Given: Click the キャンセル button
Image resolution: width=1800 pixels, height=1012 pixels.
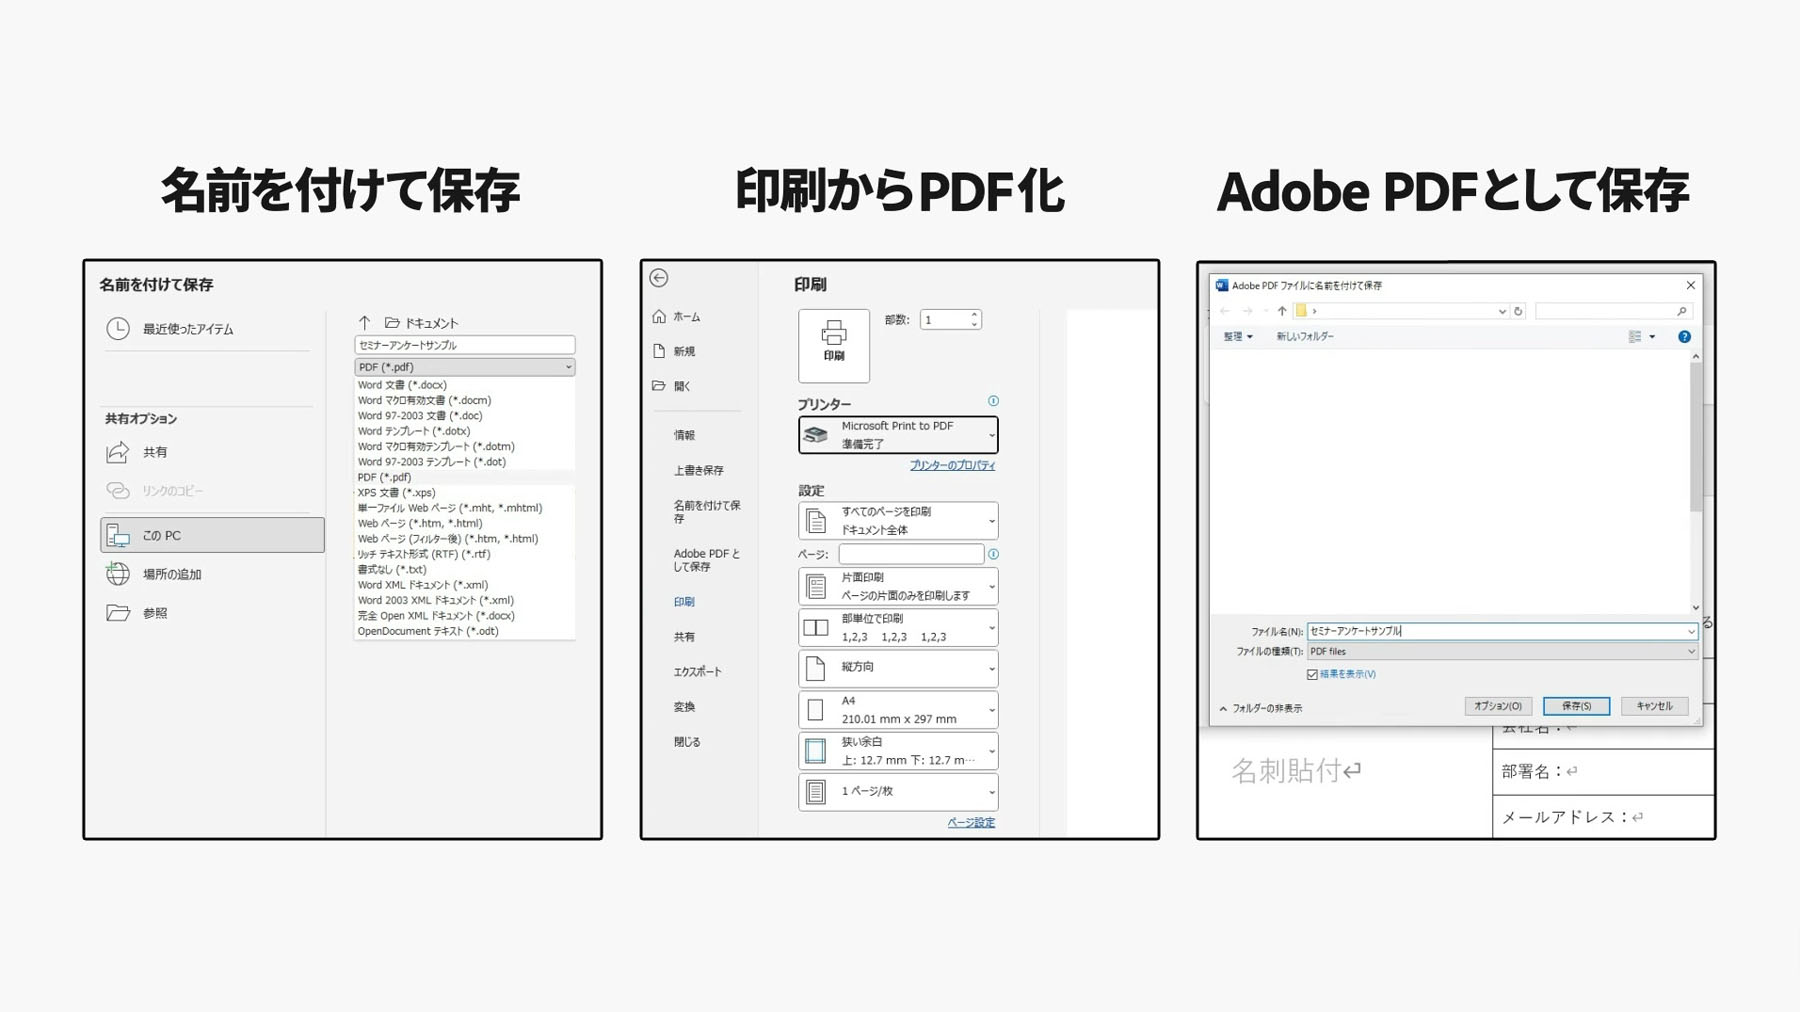Looking at the screenshot, I should point(1654,706).
